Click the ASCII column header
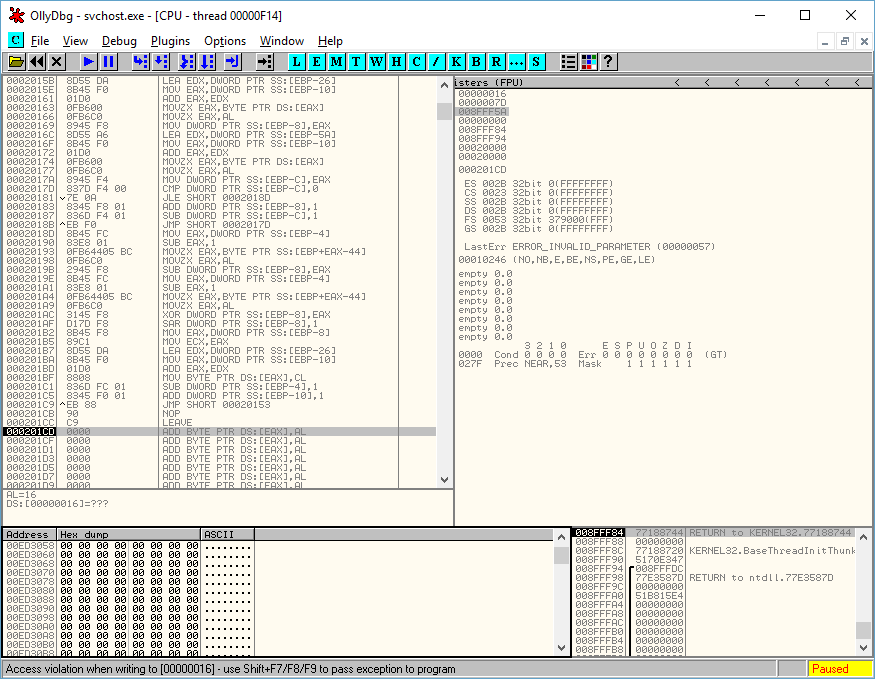 tap(227, 534)
